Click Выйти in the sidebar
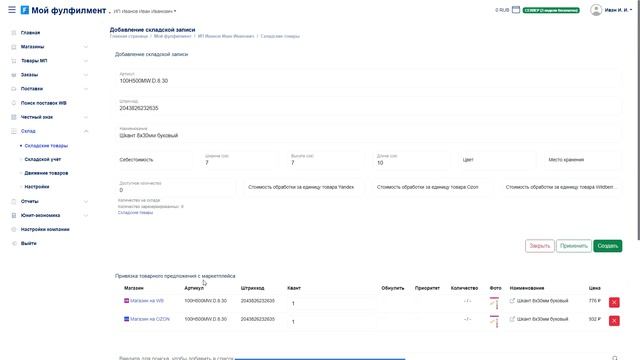This screenshot has width=640, height=360. point(29,243)
